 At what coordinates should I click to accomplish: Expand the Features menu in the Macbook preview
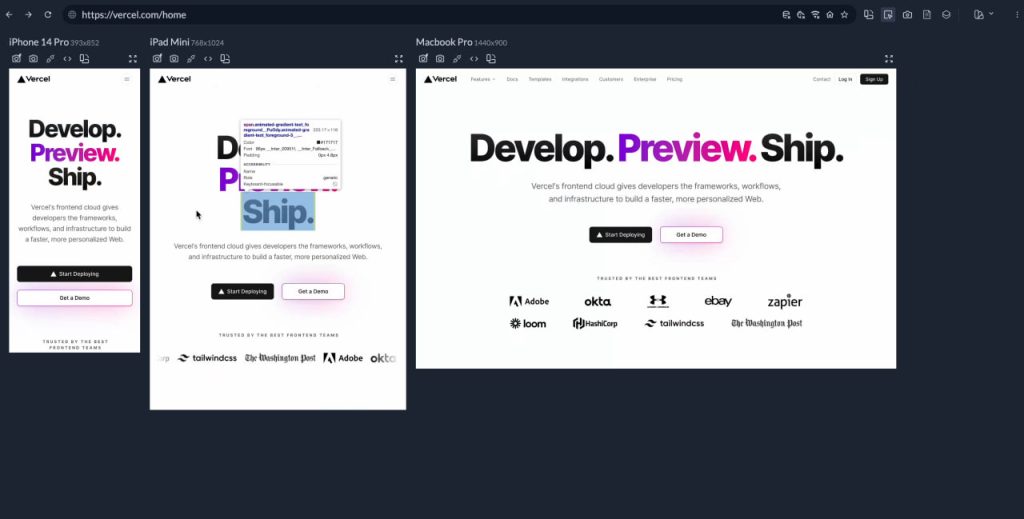pyautogui.click(x=483, y=79)
